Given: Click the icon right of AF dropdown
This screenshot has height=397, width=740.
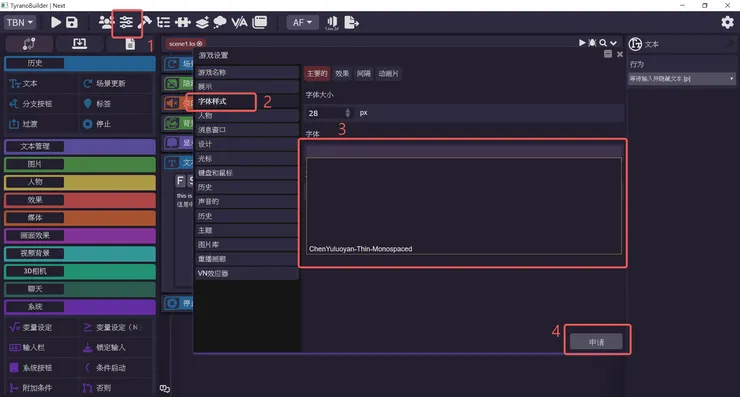Looking at the screenshot, I should click(x=332, y=23).
